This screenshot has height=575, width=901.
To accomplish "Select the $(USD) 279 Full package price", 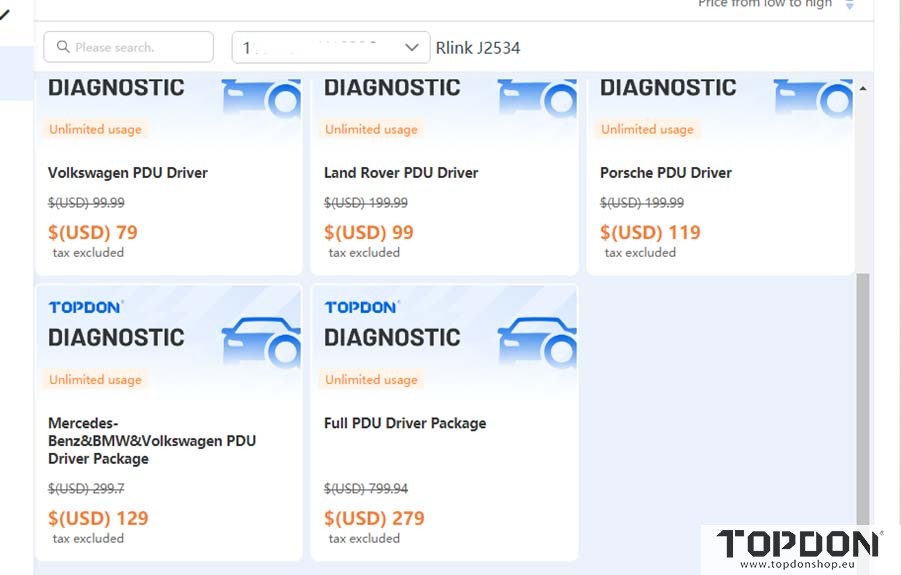I will coord(374,518).
